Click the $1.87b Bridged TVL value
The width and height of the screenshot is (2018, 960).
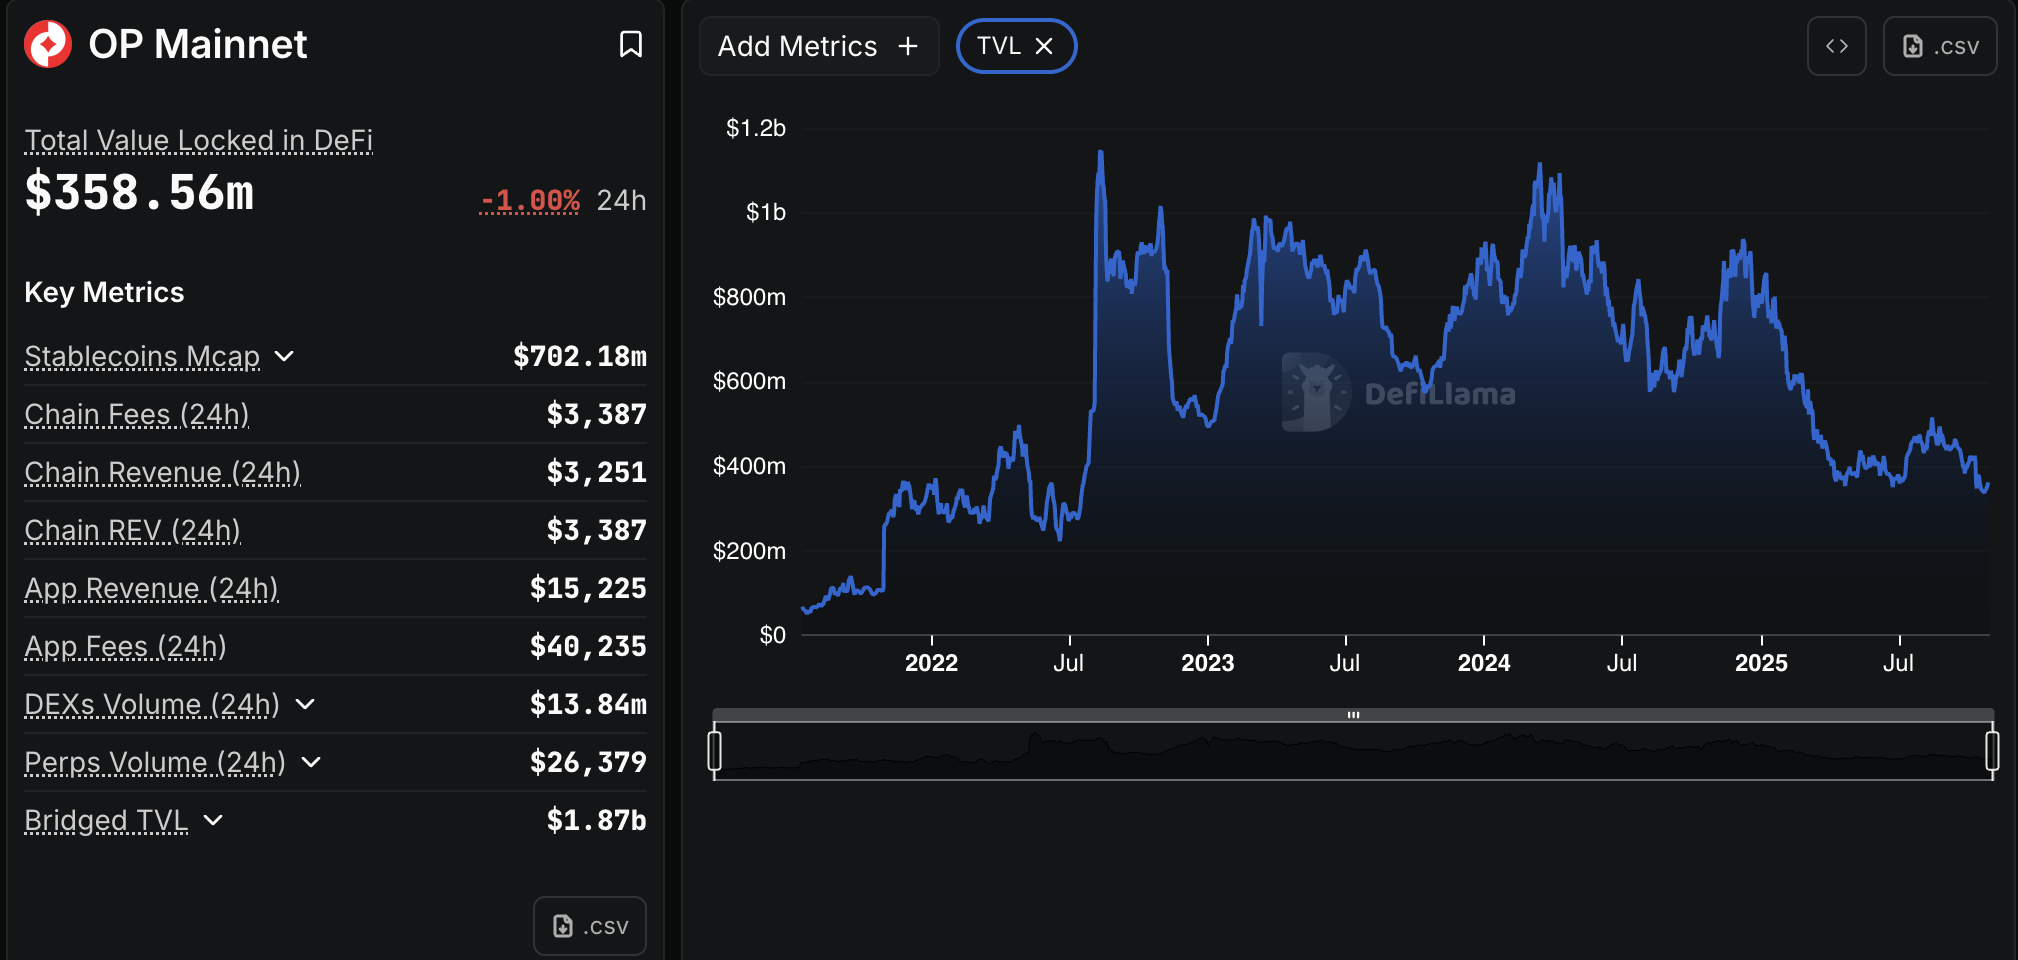pyautogui.click(x=597, y=820)
